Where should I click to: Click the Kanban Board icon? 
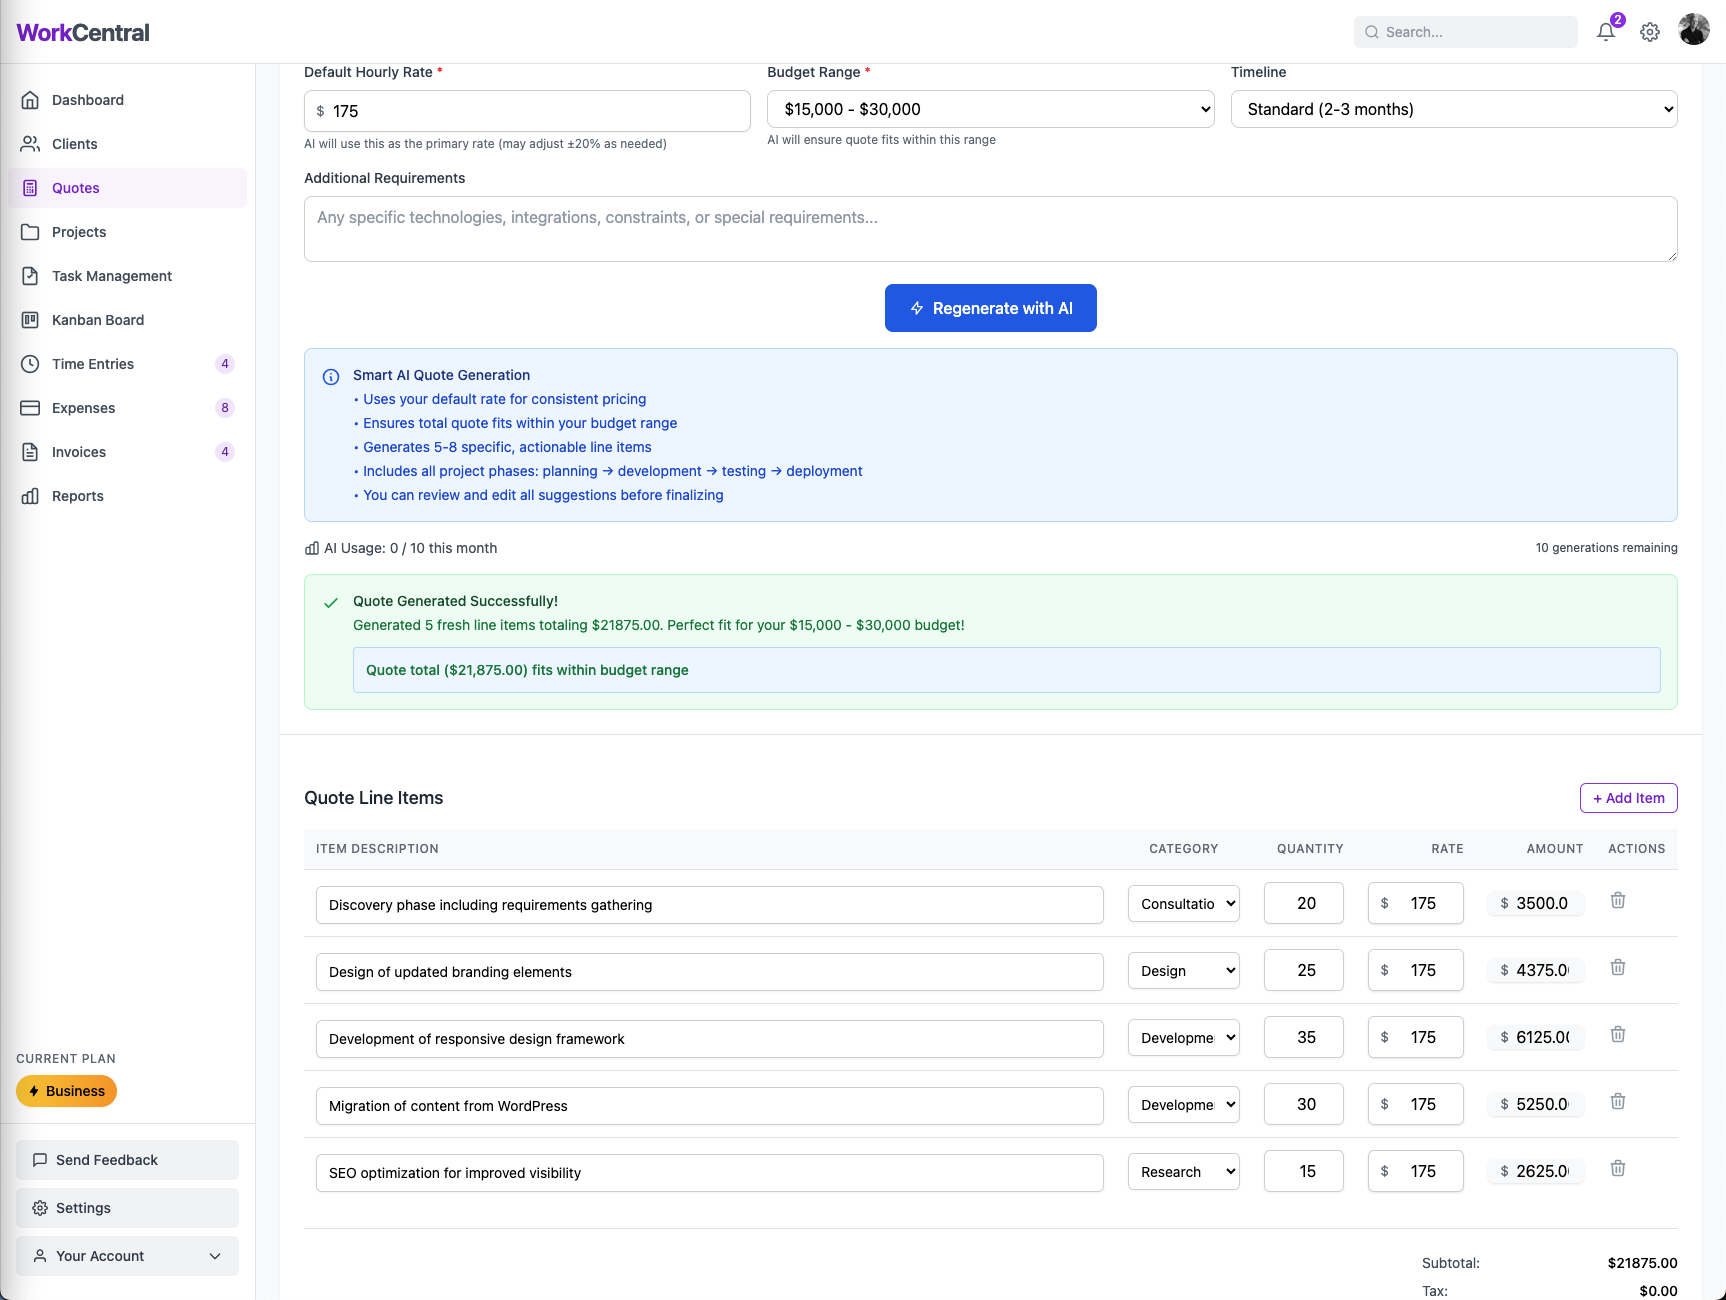30,320
